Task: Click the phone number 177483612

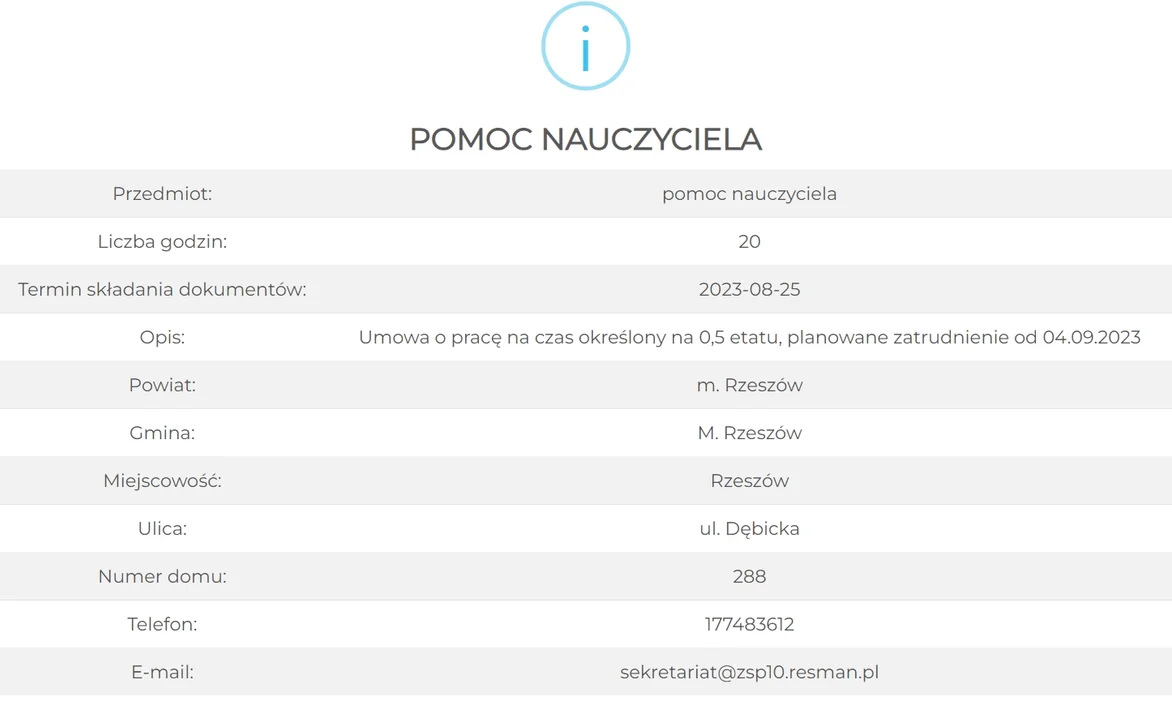Action: coord(749,624)
